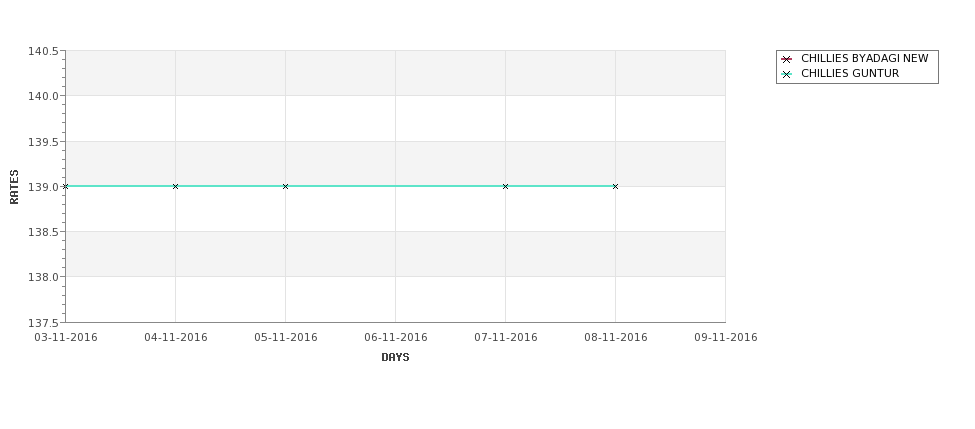Click the 07-11-2016 x-axis date label
Screen dimensions: 975x429
tap(506, 337)
